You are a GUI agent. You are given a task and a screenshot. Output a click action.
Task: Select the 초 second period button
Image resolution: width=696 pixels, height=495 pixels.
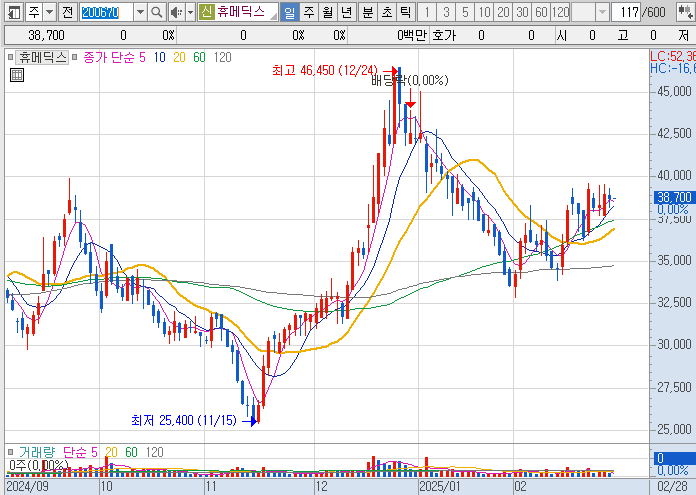click(x=387, y=12)
